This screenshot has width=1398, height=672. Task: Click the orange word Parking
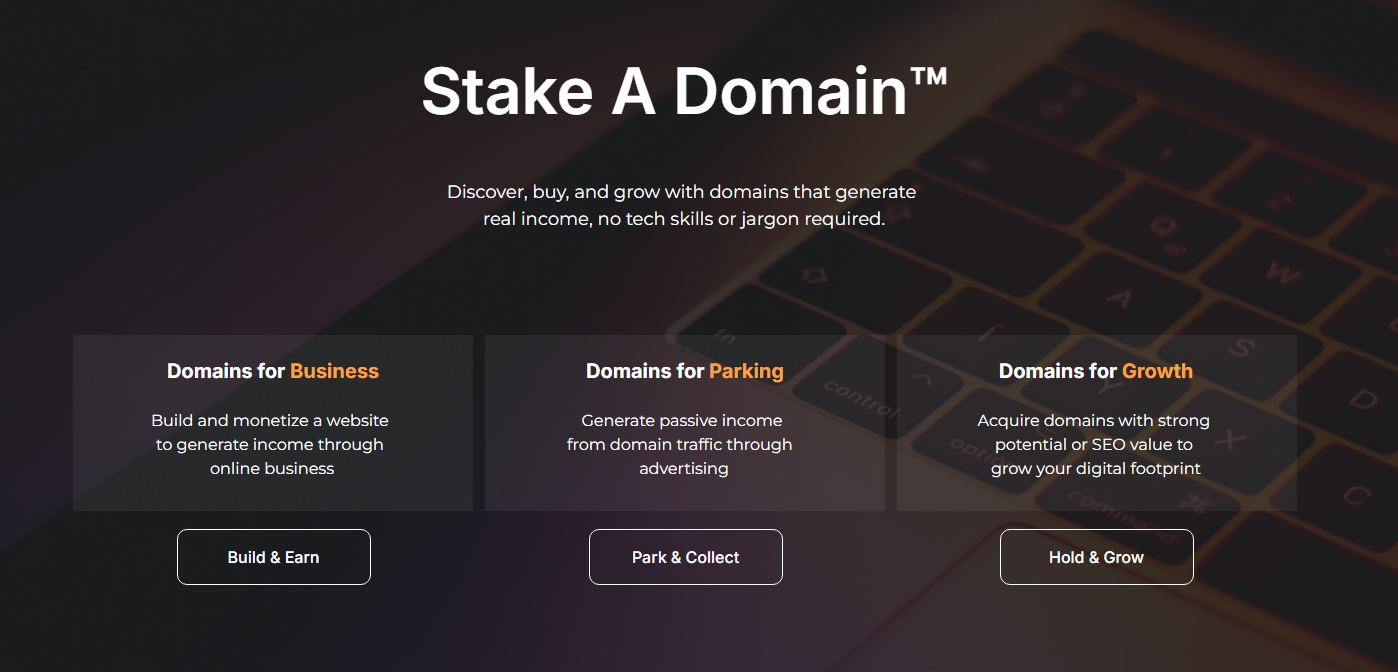tap(746, 371)
